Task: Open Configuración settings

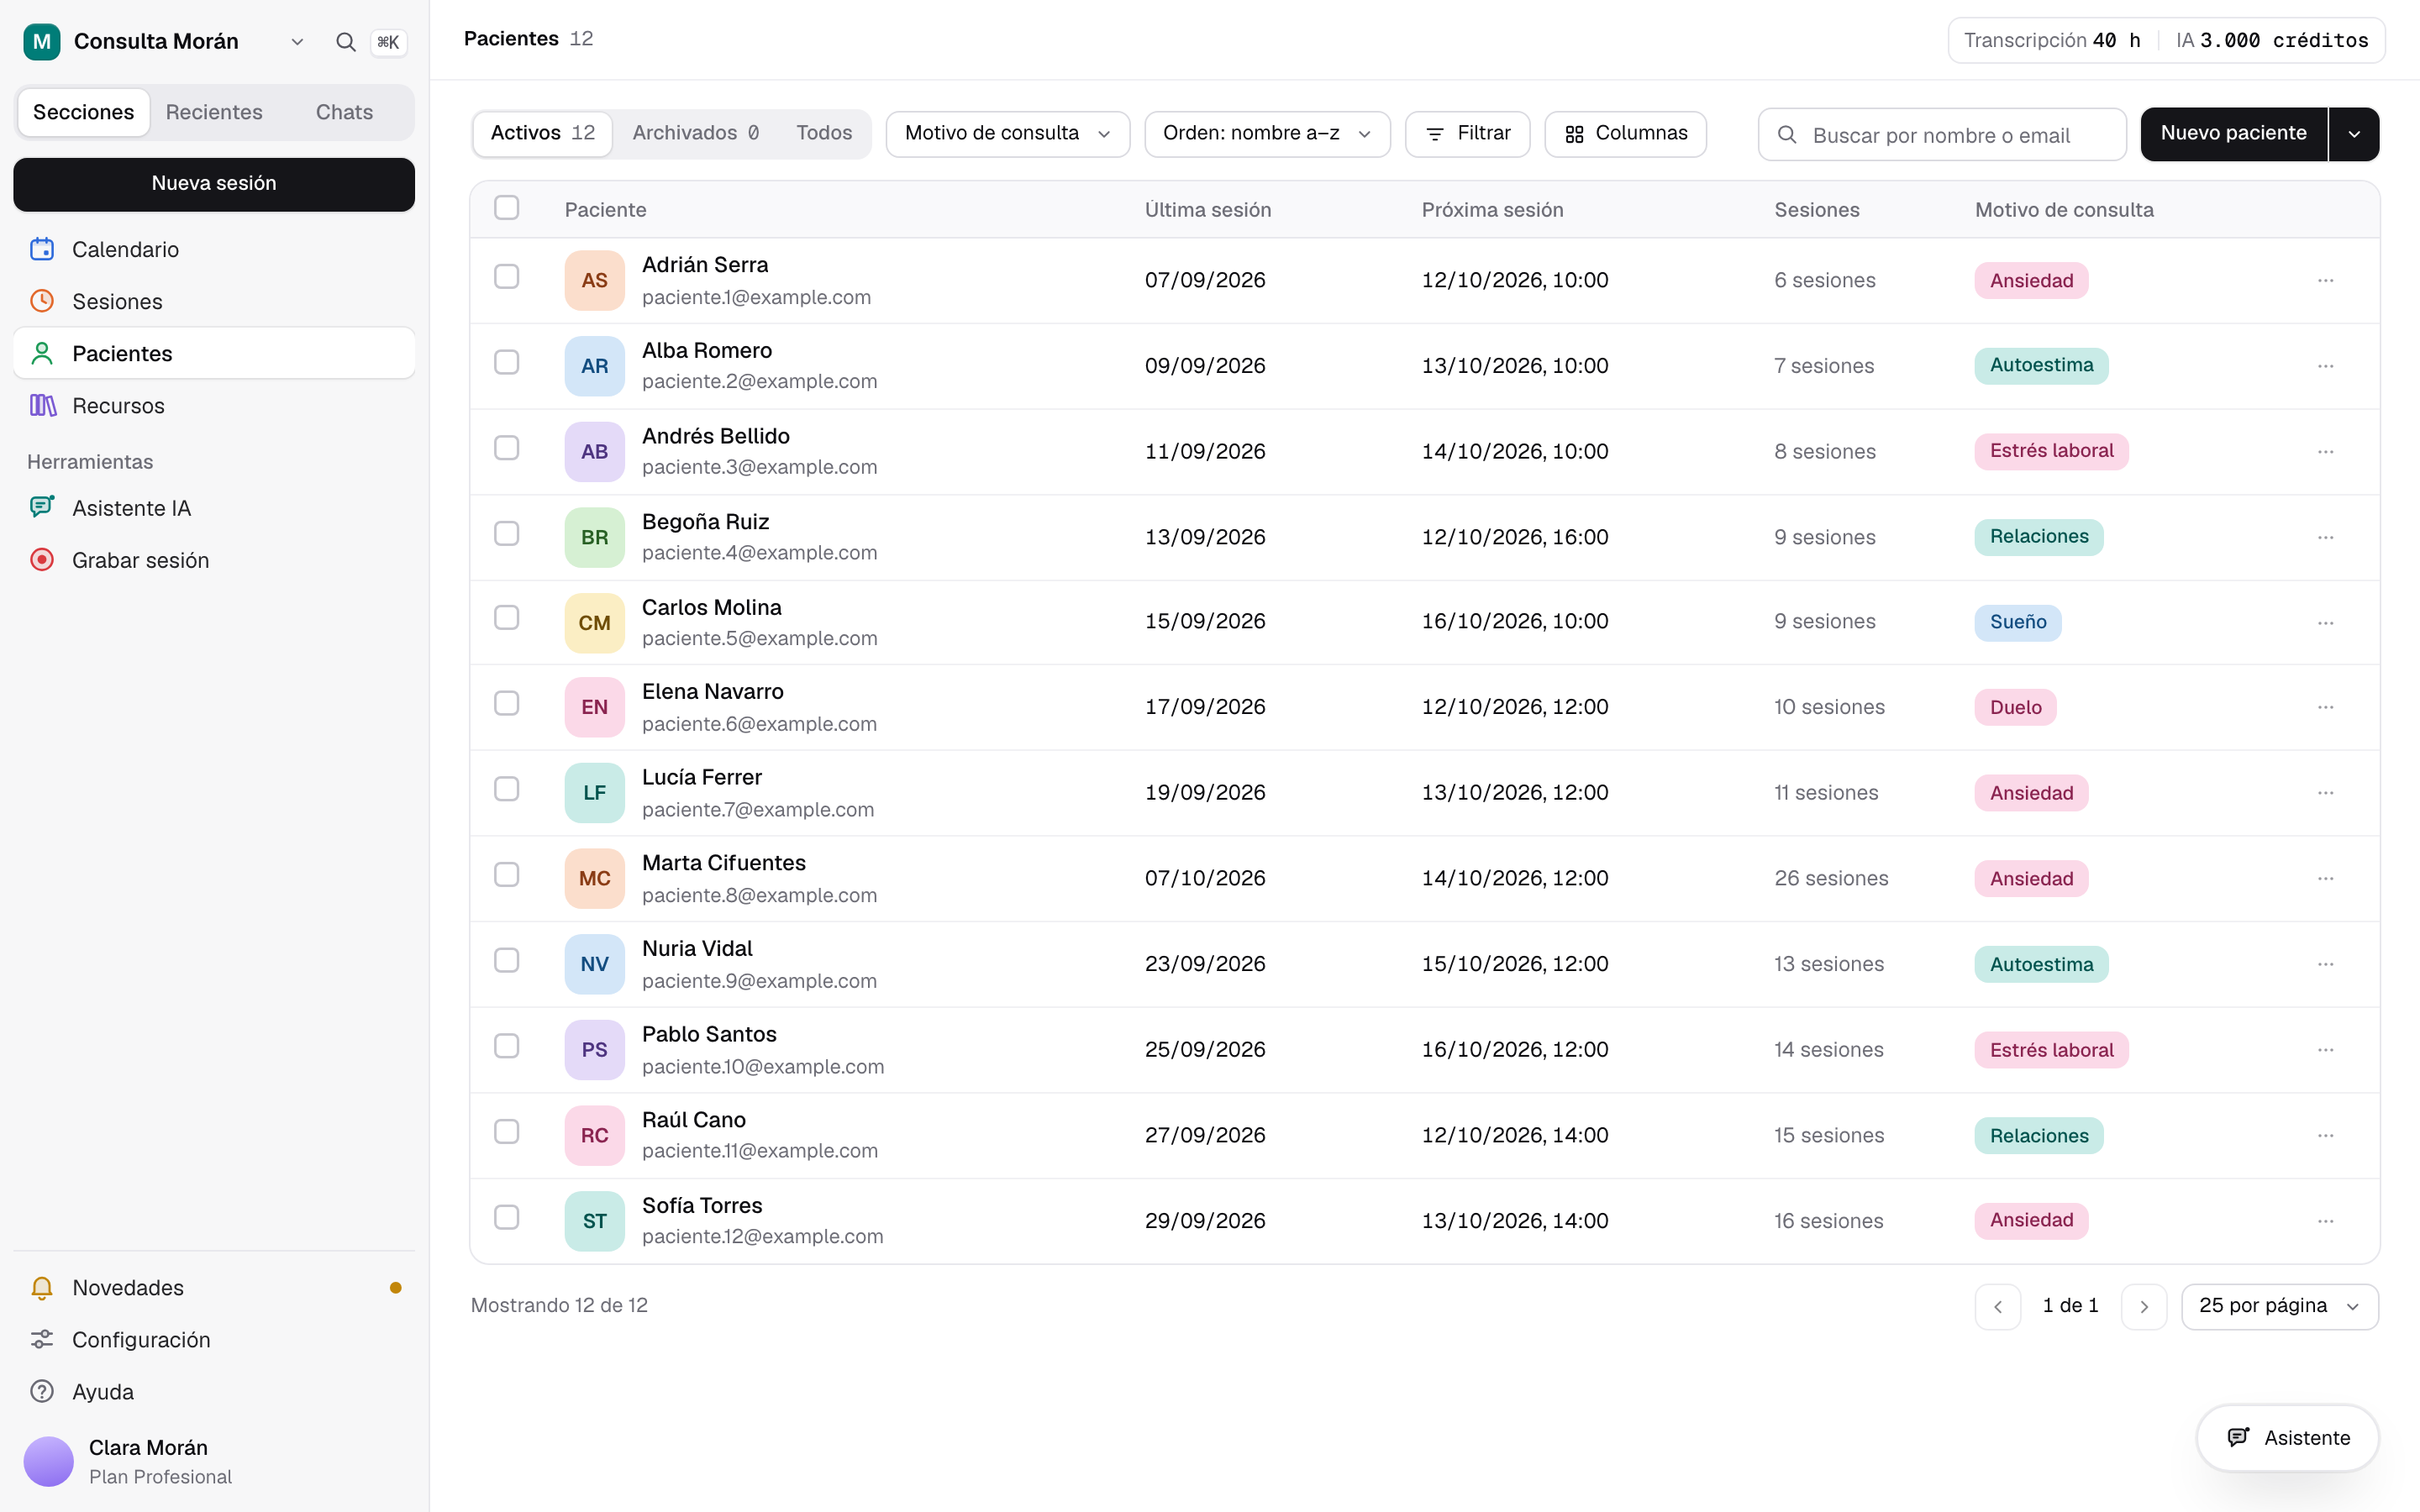Action: point(214,1339)
